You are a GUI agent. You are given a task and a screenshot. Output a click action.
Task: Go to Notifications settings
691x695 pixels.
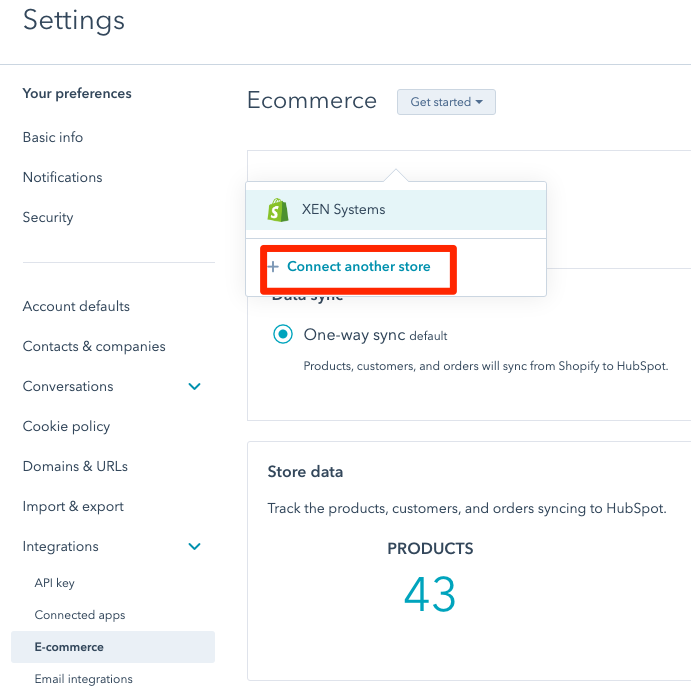[x=62, y=177]
